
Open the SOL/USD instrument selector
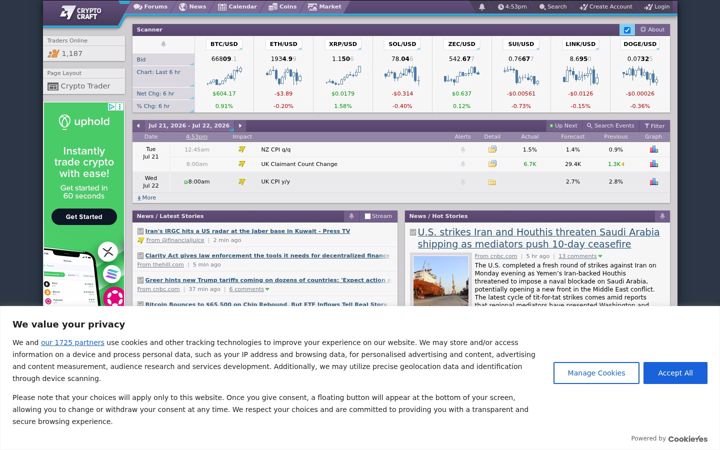(x=402, y=44)
